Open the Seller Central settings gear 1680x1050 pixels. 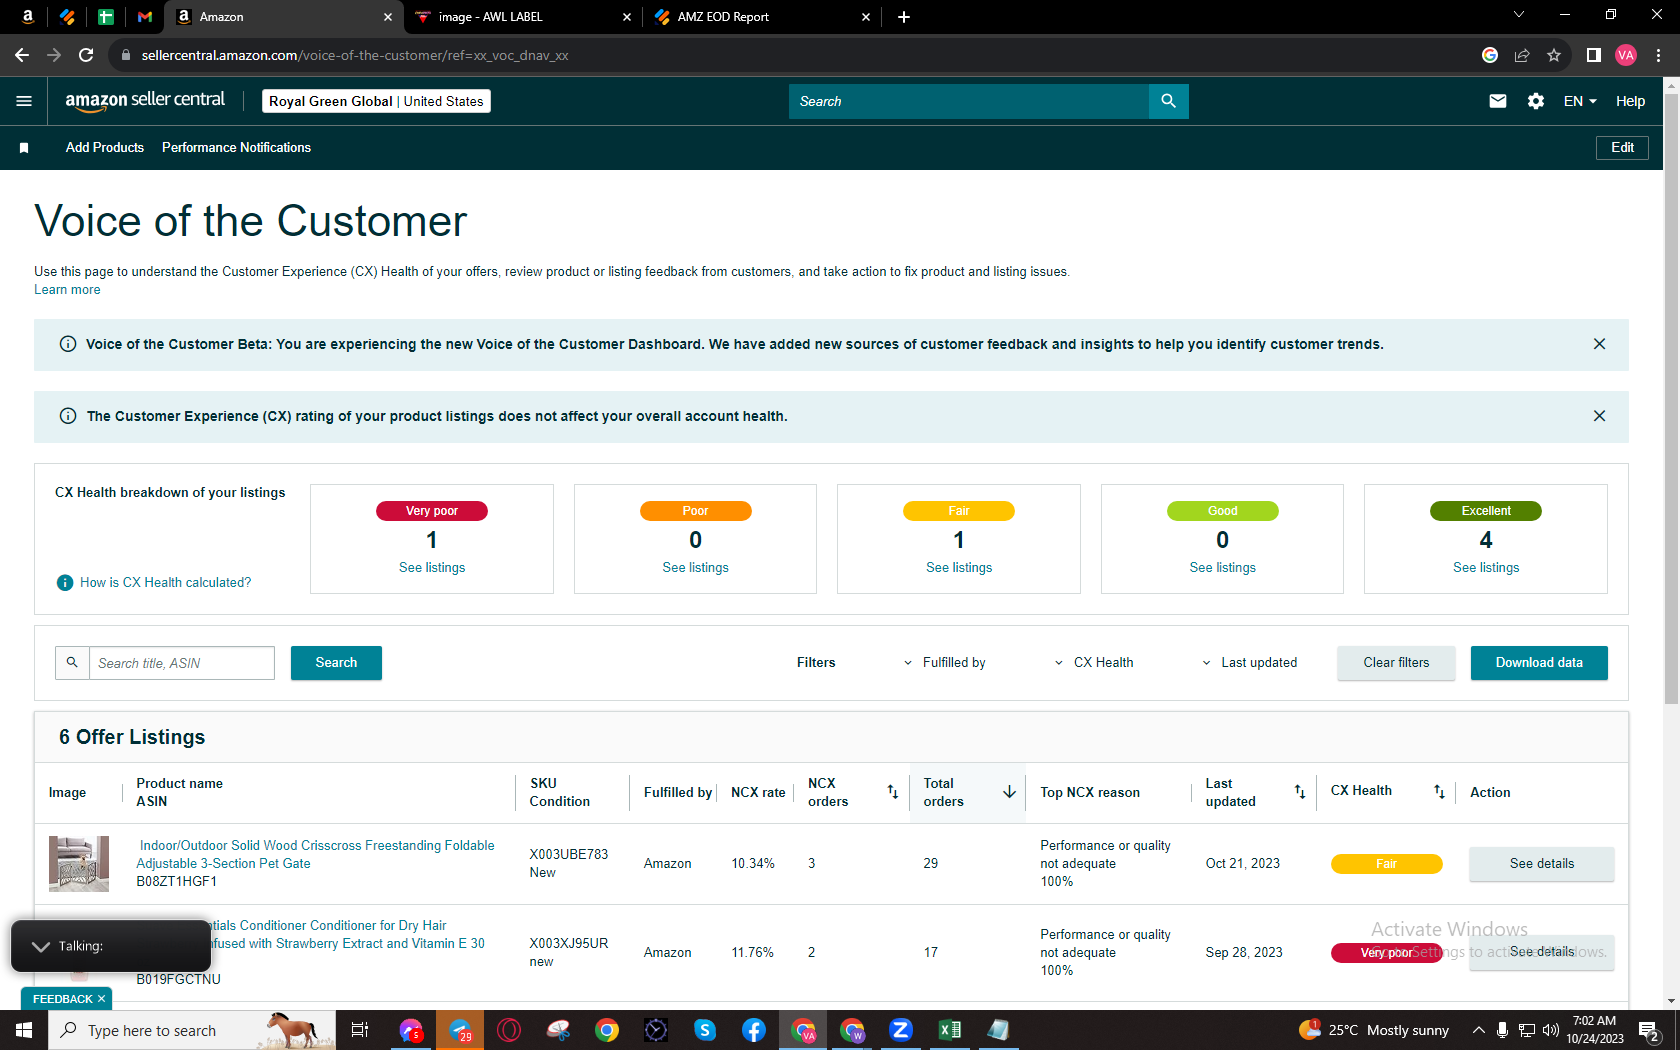tap(1536, 101)
